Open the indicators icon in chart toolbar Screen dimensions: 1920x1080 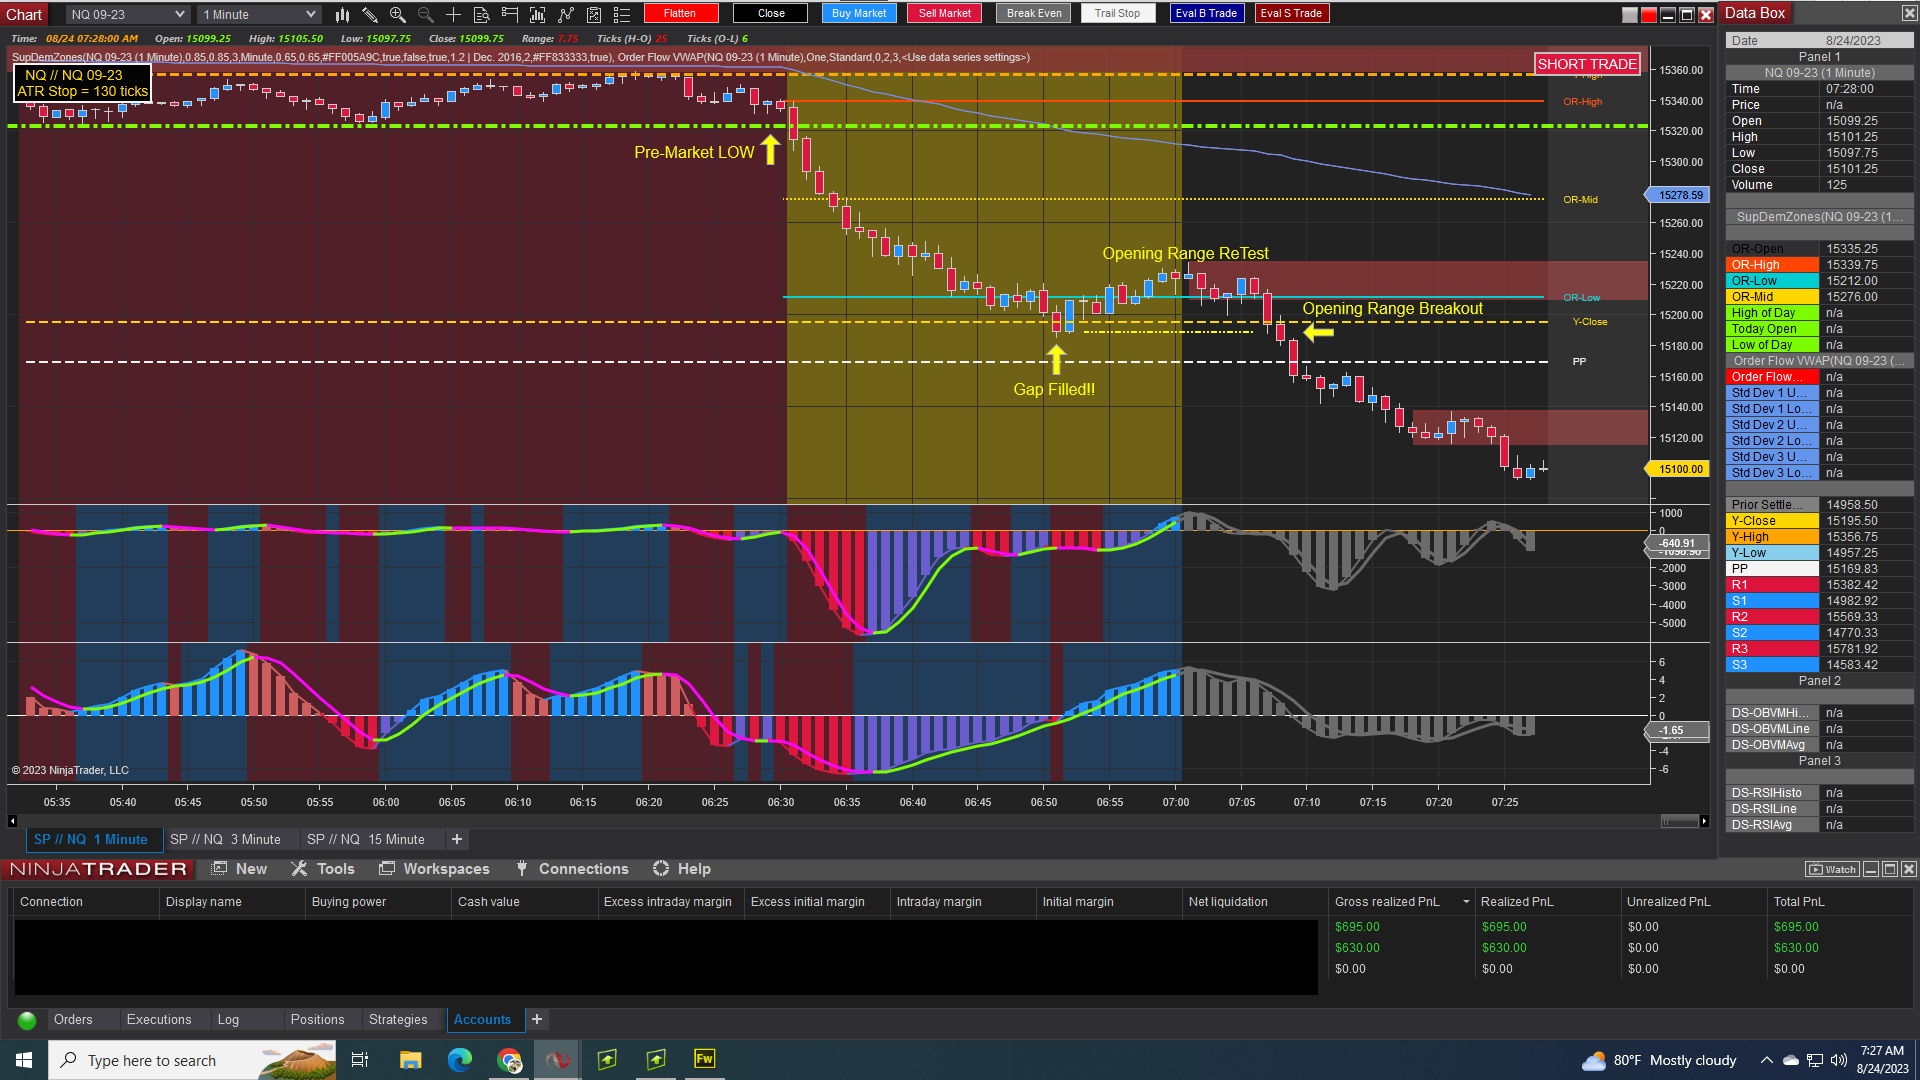pos(566,14)
